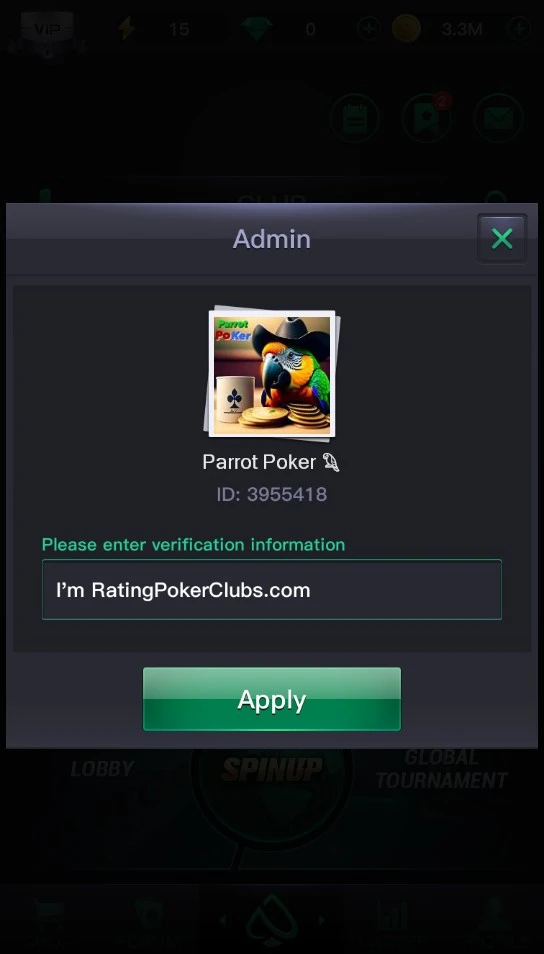
Task: Open the mail envelope icon
Action: click(498, 118)
